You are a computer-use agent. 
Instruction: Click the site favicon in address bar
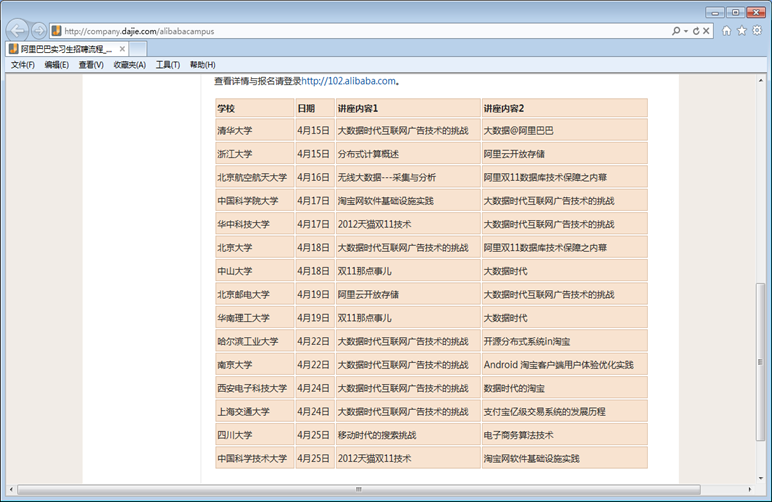[56, 31]
